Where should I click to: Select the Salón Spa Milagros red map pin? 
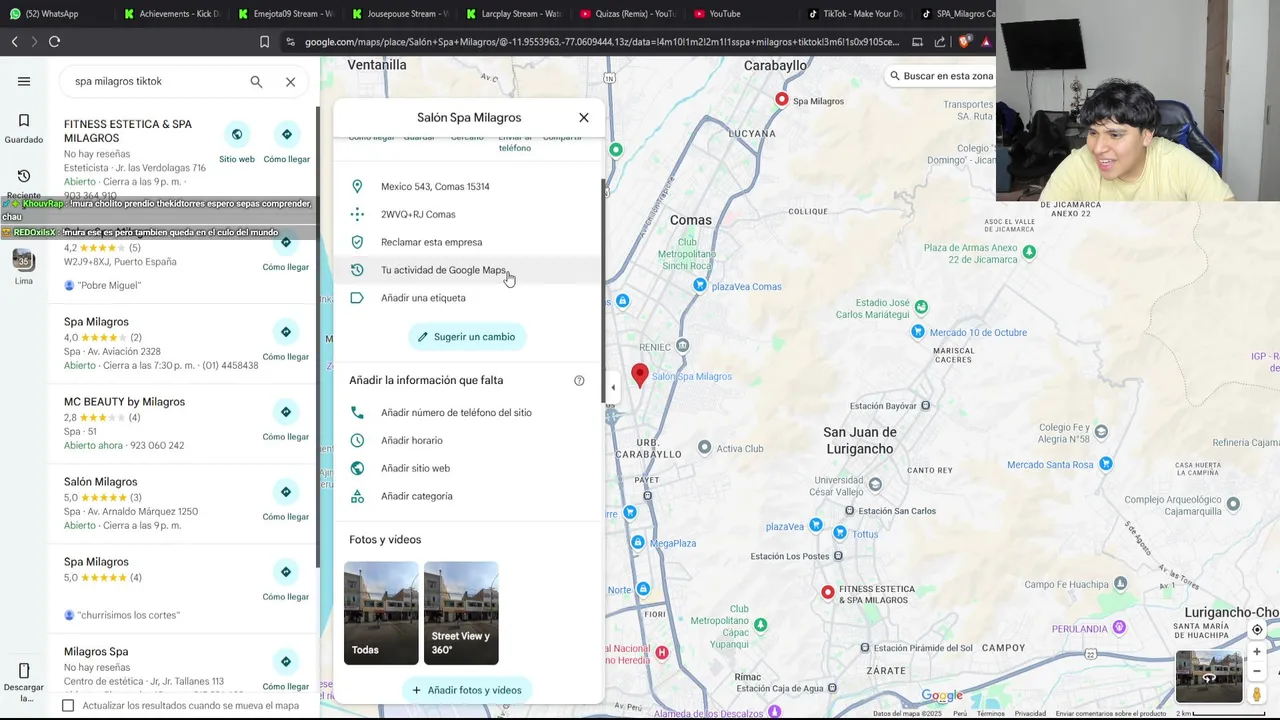pos(640,376)
